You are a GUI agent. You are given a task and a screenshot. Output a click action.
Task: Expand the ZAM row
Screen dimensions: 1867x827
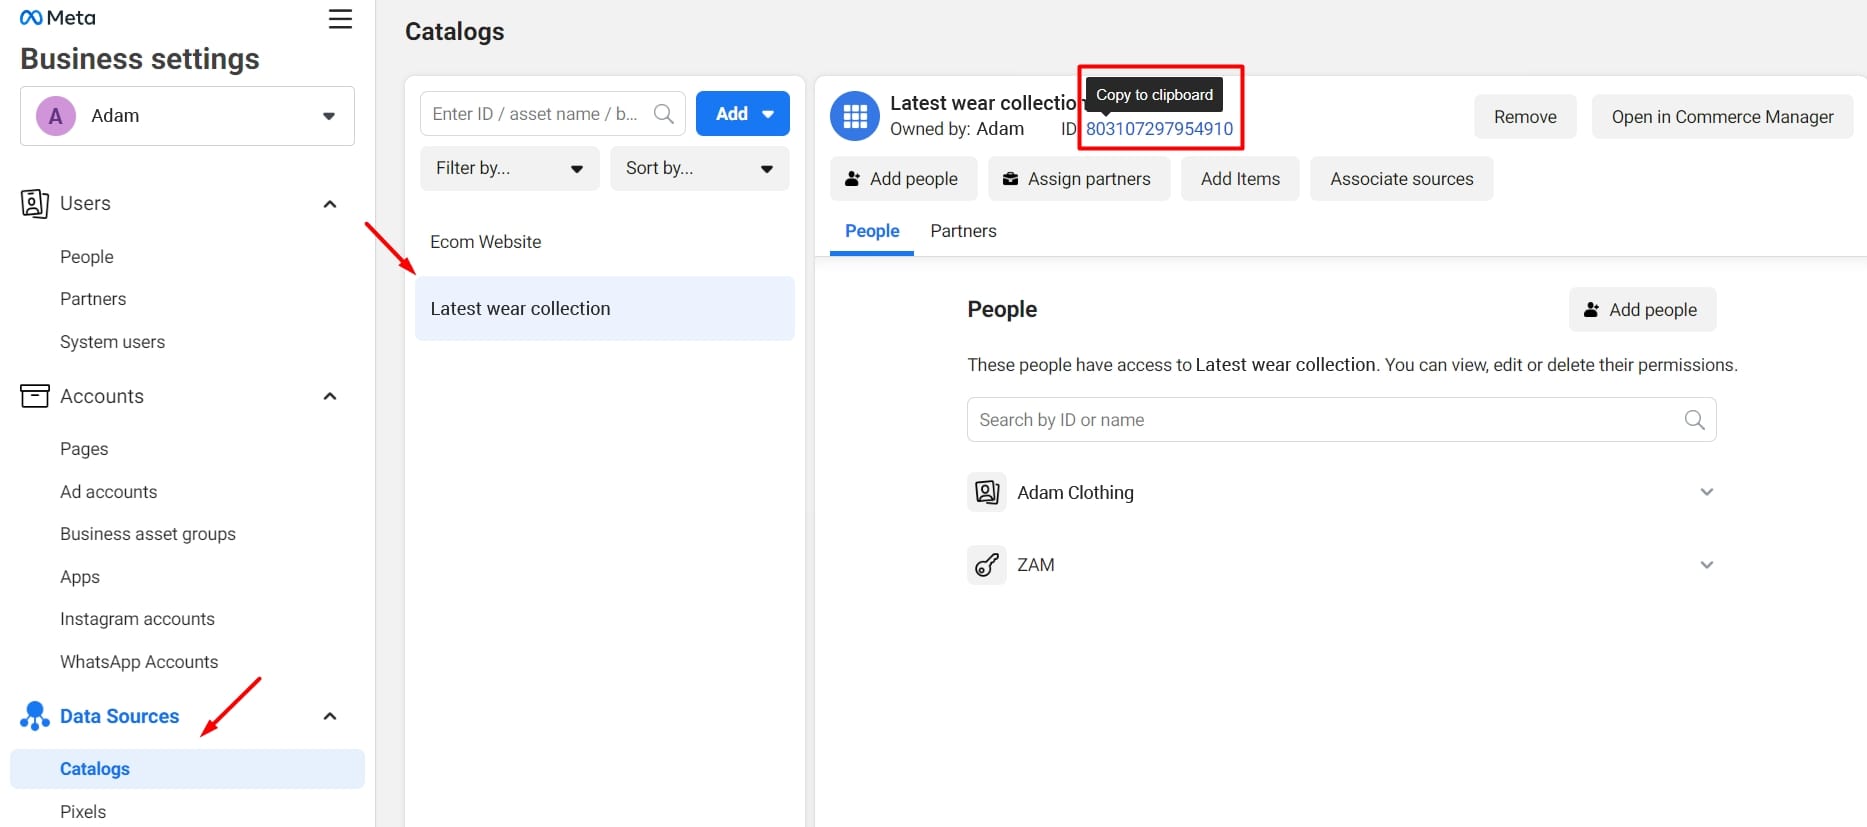click(1707, 565)
